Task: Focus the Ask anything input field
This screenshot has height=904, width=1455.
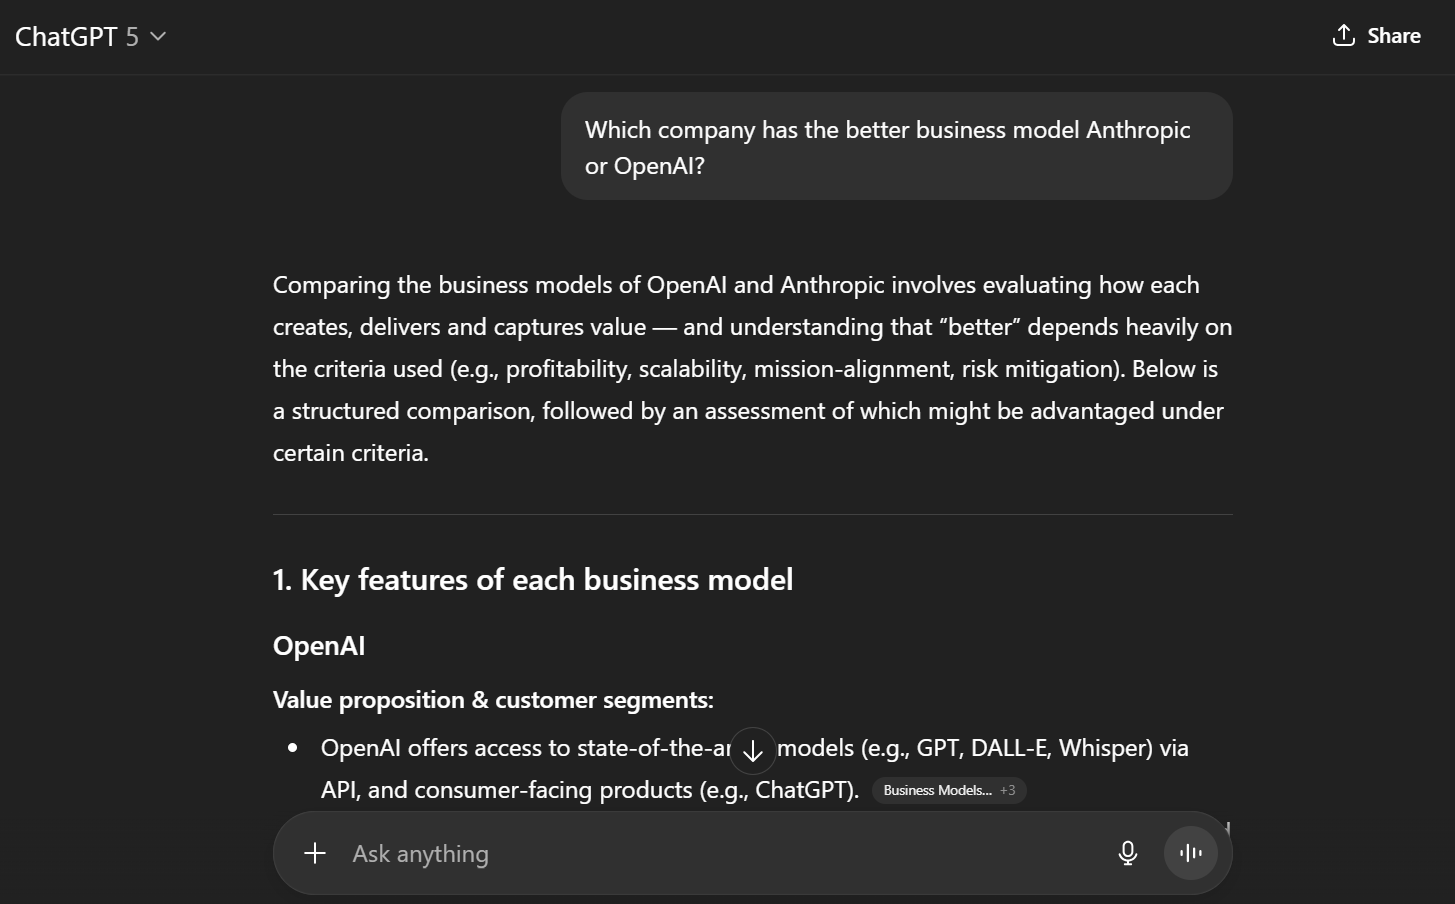Action: pos(720,853)
